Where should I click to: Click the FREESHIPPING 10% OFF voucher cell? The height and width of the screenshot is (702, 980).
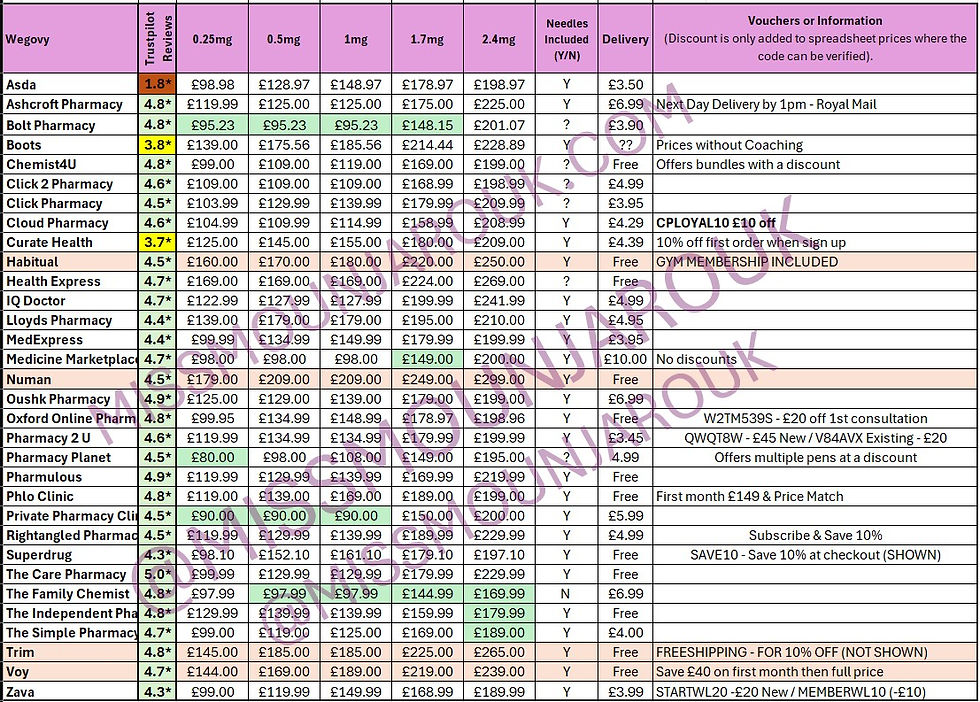(815, 652)
